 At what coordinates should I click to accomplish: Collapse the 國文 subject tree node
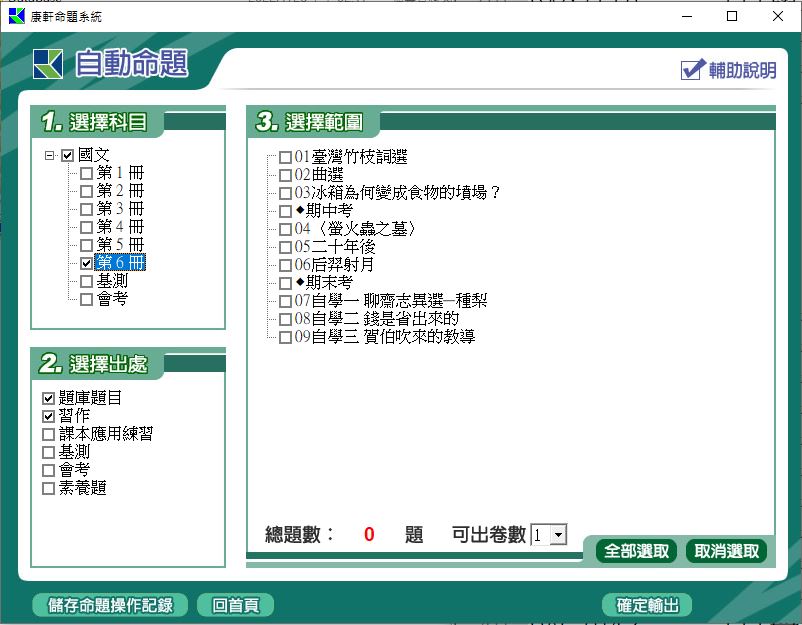50,155
